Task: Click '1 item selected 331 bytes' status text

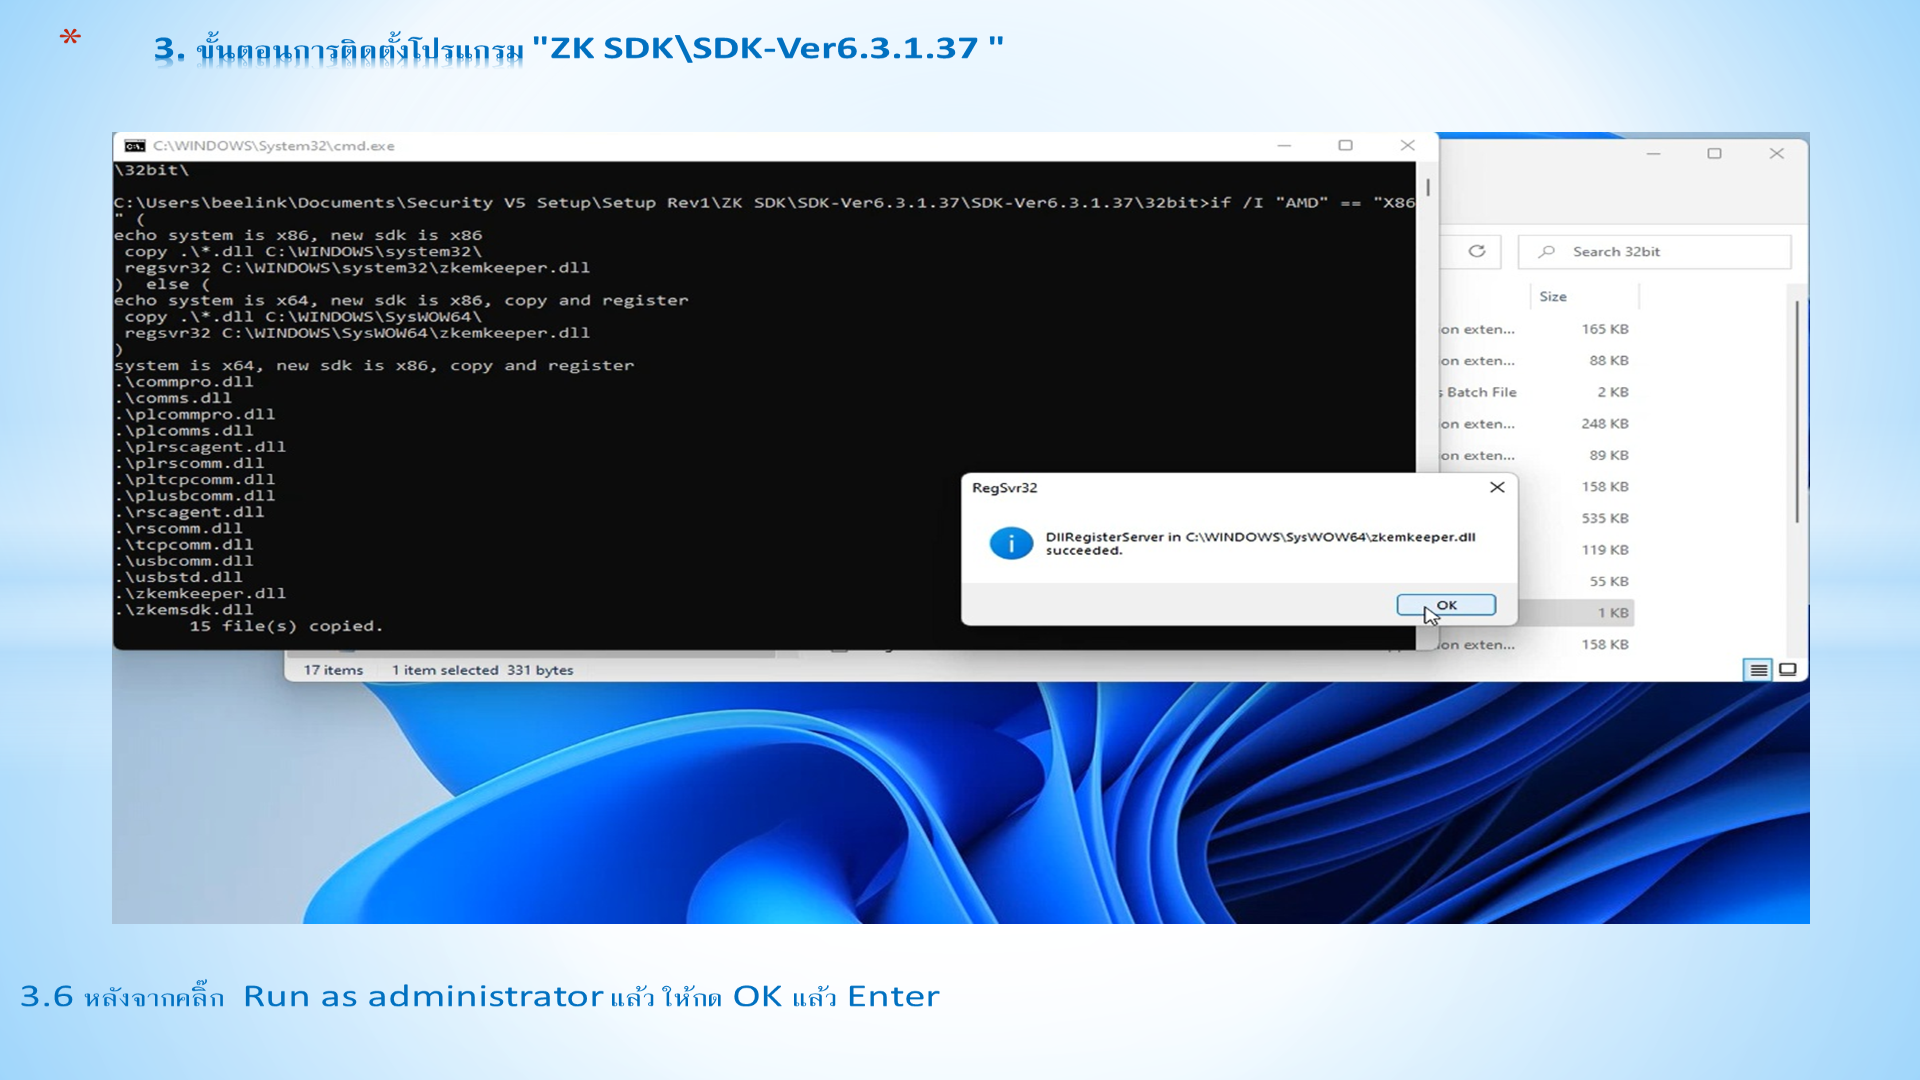Action: click(x=482, y=670)
